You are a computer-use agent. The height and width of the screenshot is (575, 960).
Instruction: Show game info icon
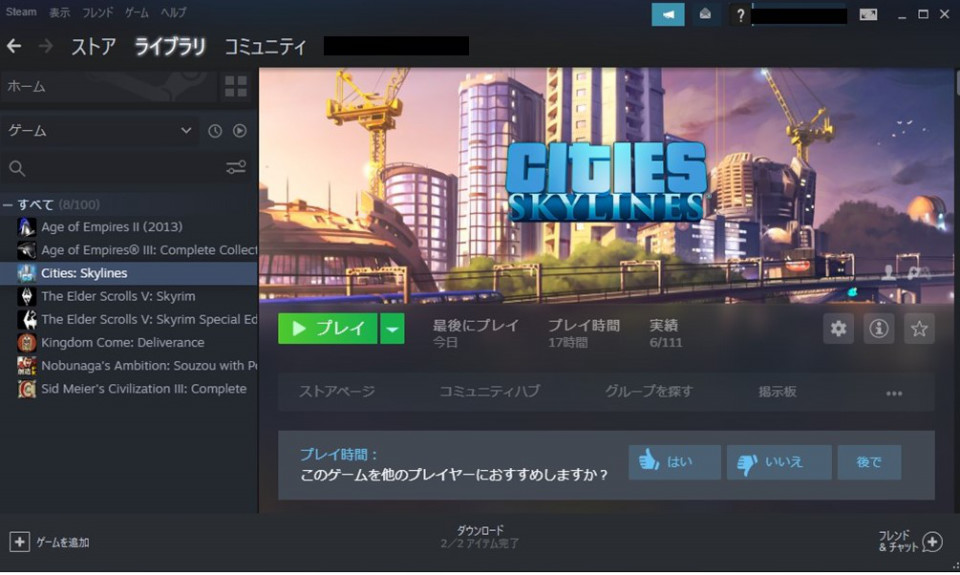879,329
